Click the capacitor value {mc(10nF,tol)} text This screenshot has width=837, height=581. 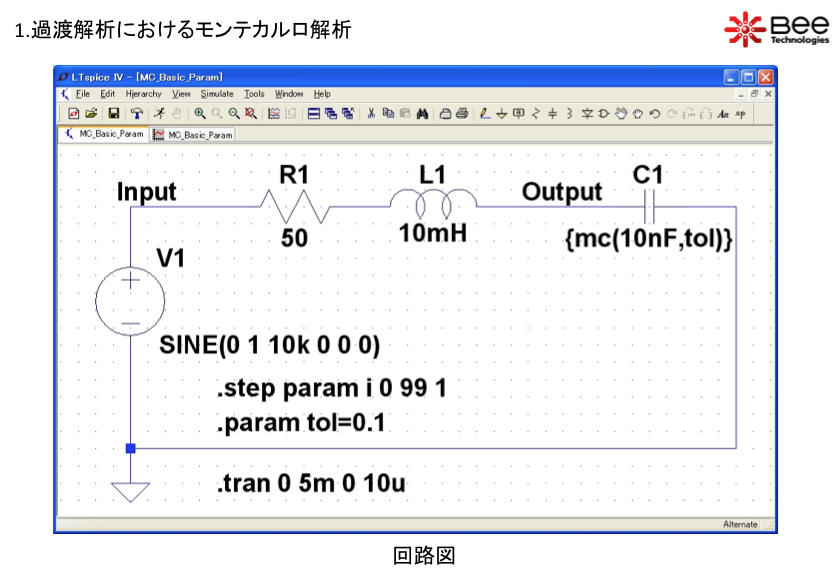[x=649, y=240]
